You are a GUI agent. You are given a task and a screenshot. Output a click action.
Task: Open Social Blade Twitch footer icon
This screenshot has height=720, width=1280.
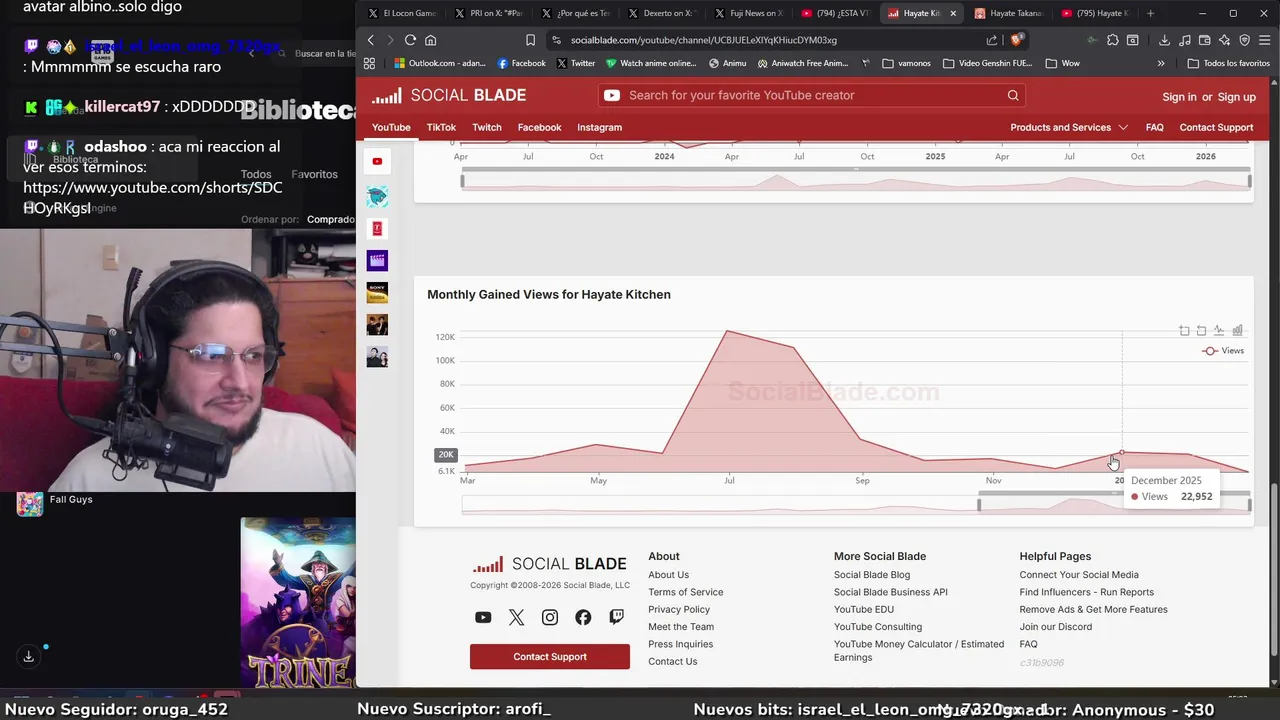click(616, 617)
